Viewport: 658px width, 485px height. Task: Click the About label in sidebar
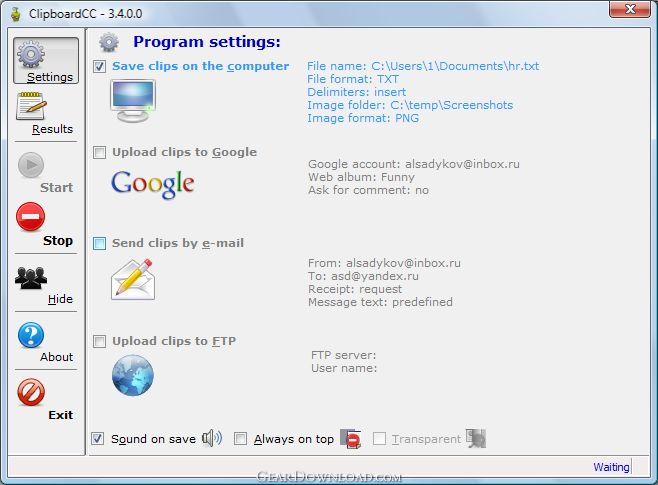click(x=57, y=357)
